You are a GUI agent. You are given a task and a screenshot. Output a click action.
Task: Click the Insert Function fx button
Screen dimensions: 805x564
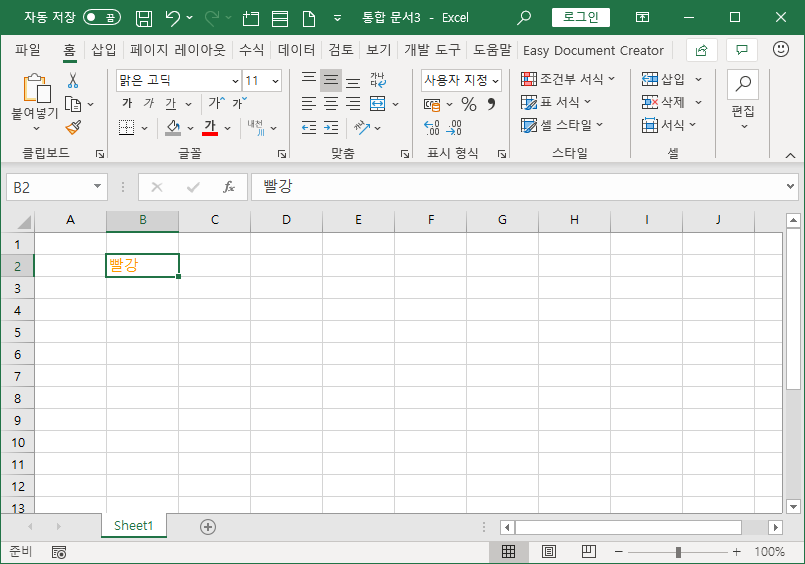click(x=229, y=187)
